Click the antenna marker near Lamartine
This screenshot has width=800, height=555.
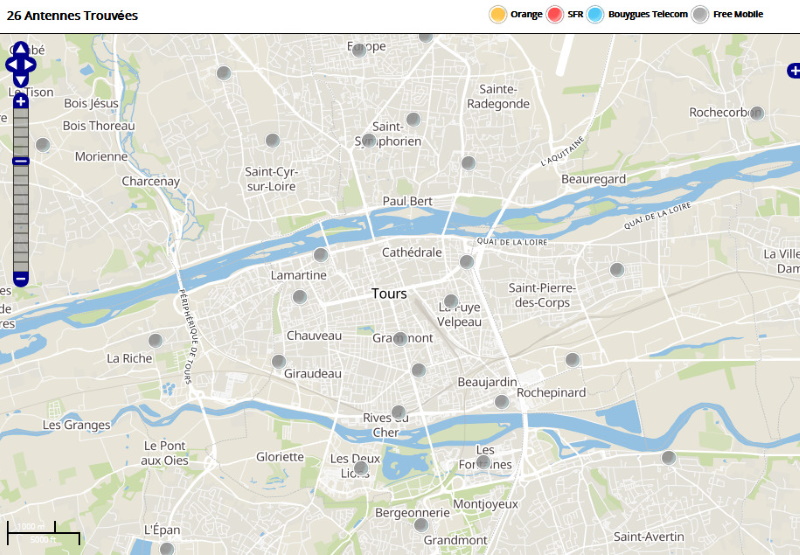point(321,254)
